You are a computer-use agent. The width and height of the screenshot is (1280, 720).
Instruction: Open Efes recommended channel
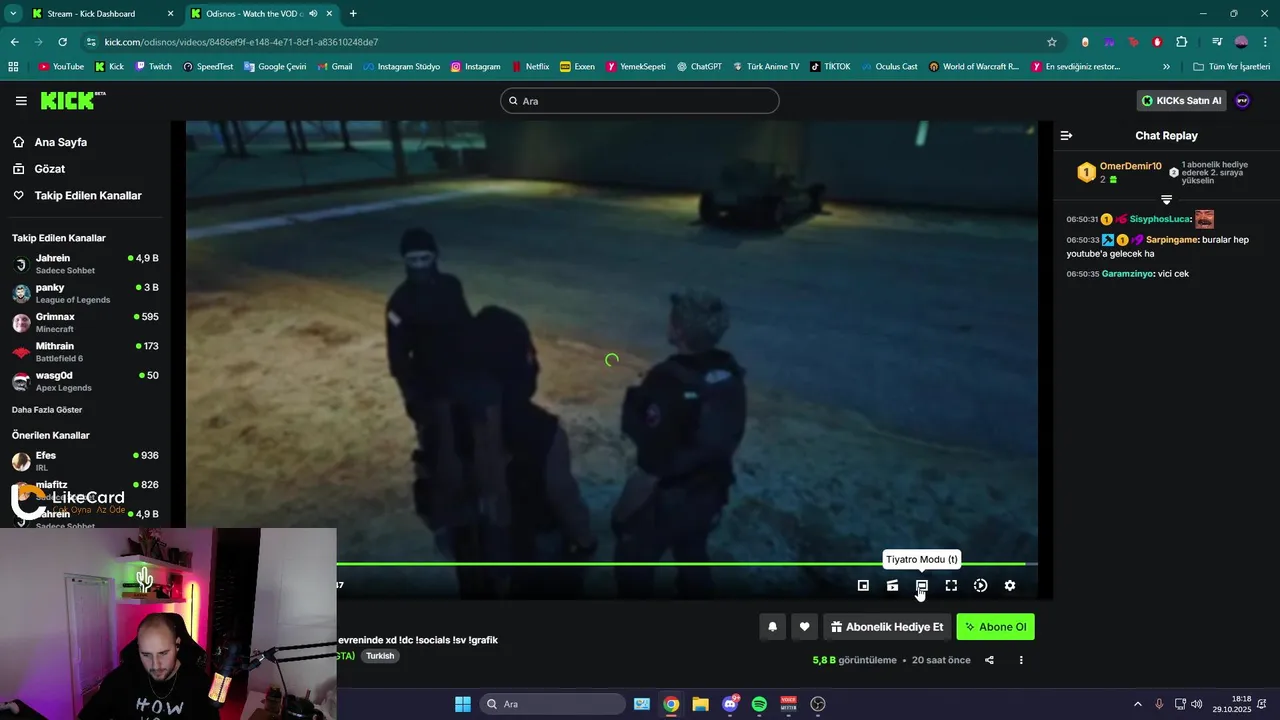[x=85, y=461]
